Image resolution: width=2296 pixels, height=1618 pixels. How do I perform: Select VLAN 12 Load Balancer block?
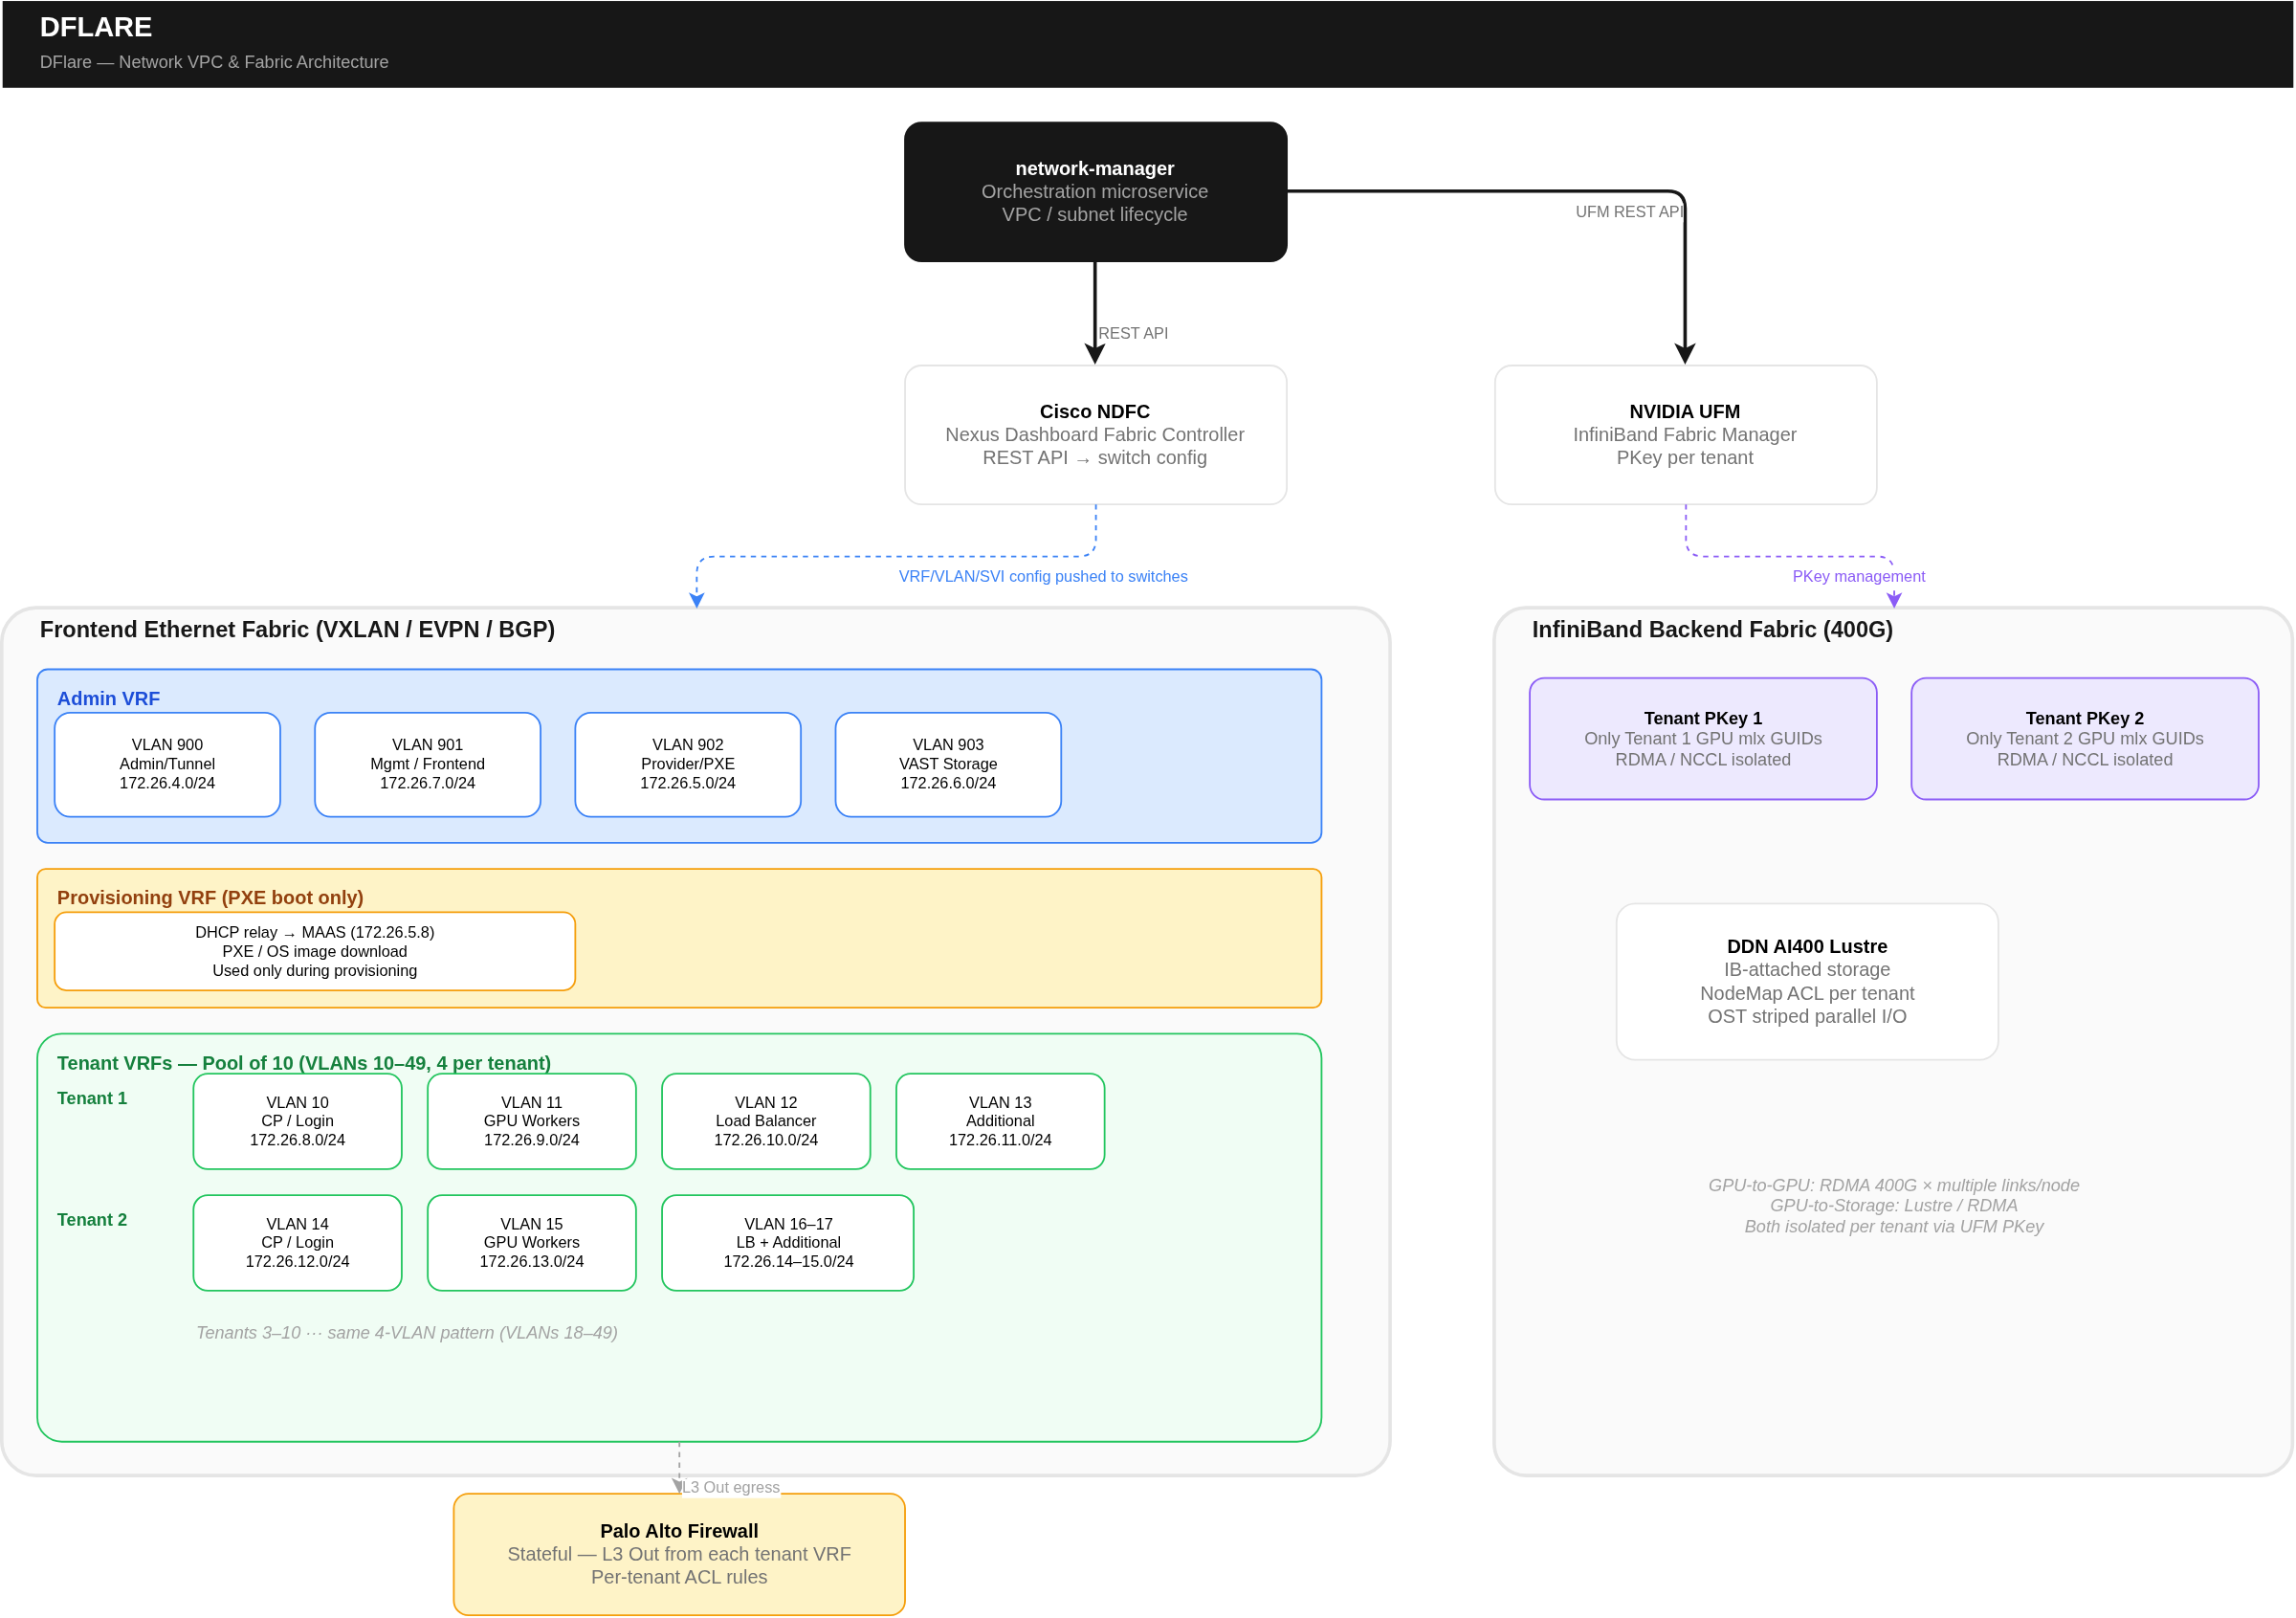[765, 1120]
